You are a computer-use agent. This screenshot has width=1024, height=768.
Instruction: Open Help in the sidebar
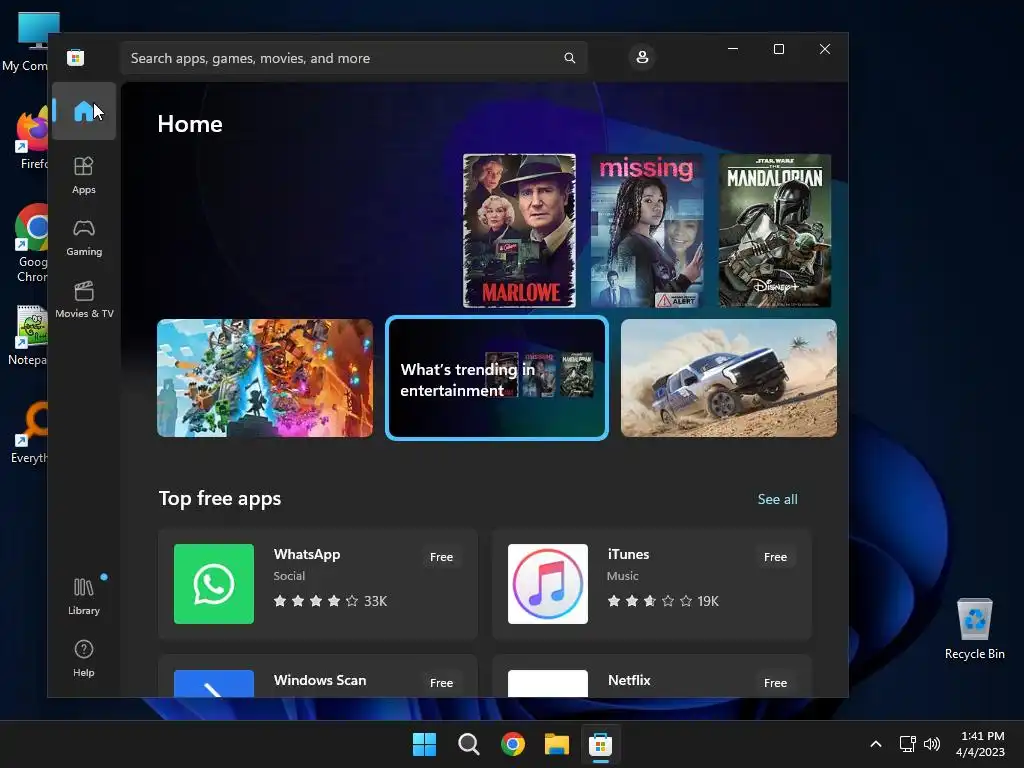tap(84, 658)
